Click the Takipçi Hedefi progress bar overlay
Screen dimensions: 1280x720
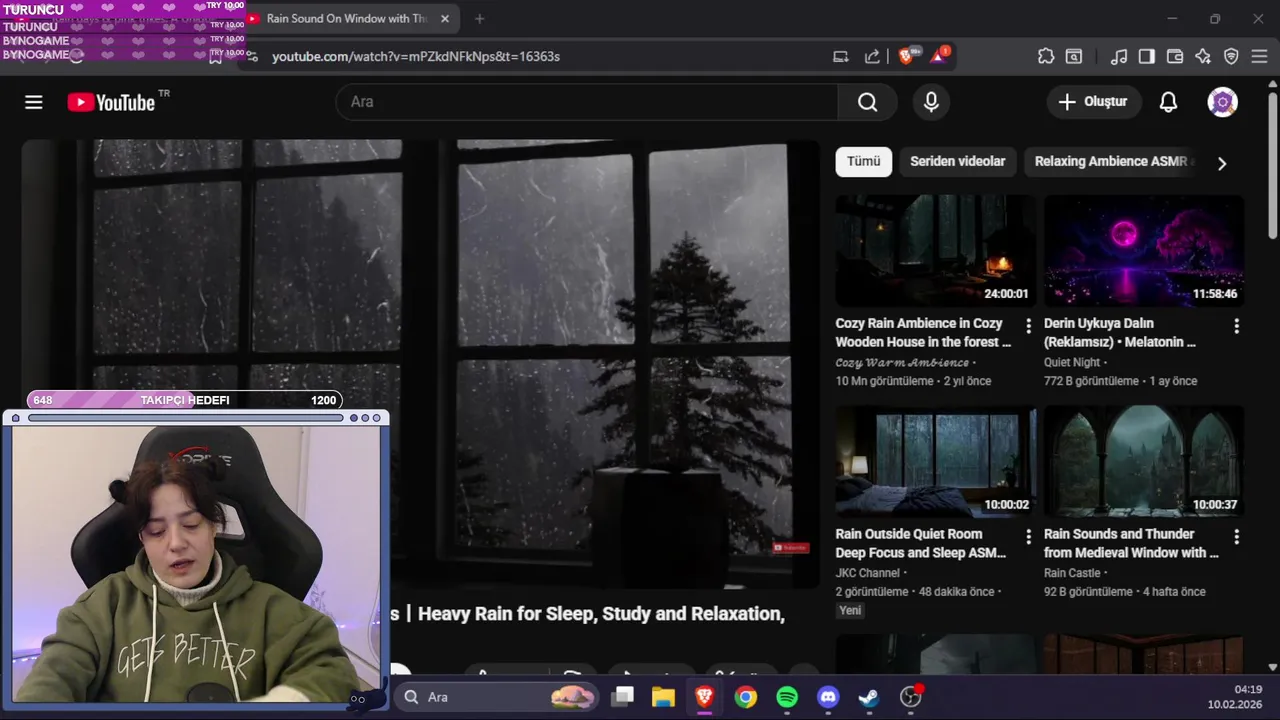click(184, 400)
